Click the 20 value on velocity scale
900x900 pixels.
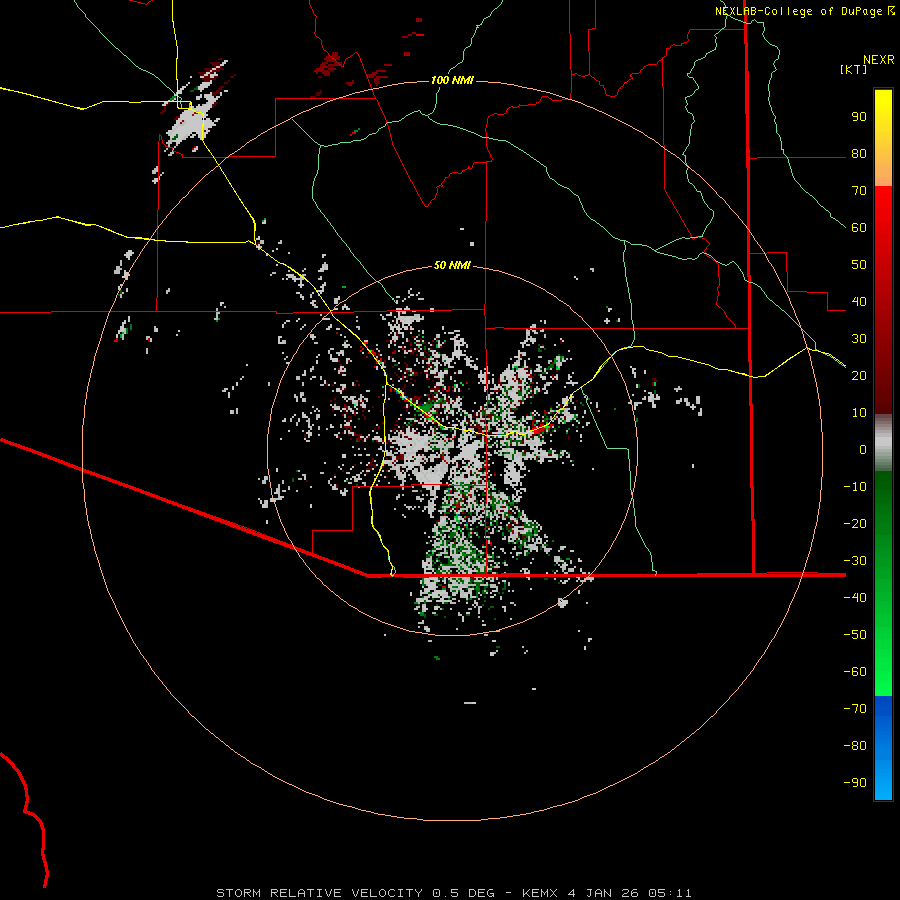(x=859, y=376)
